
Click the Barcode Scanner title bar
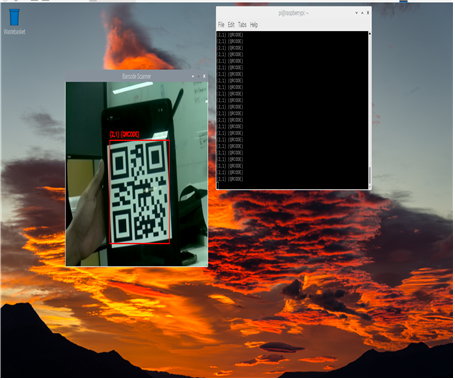tap(136, 76)
